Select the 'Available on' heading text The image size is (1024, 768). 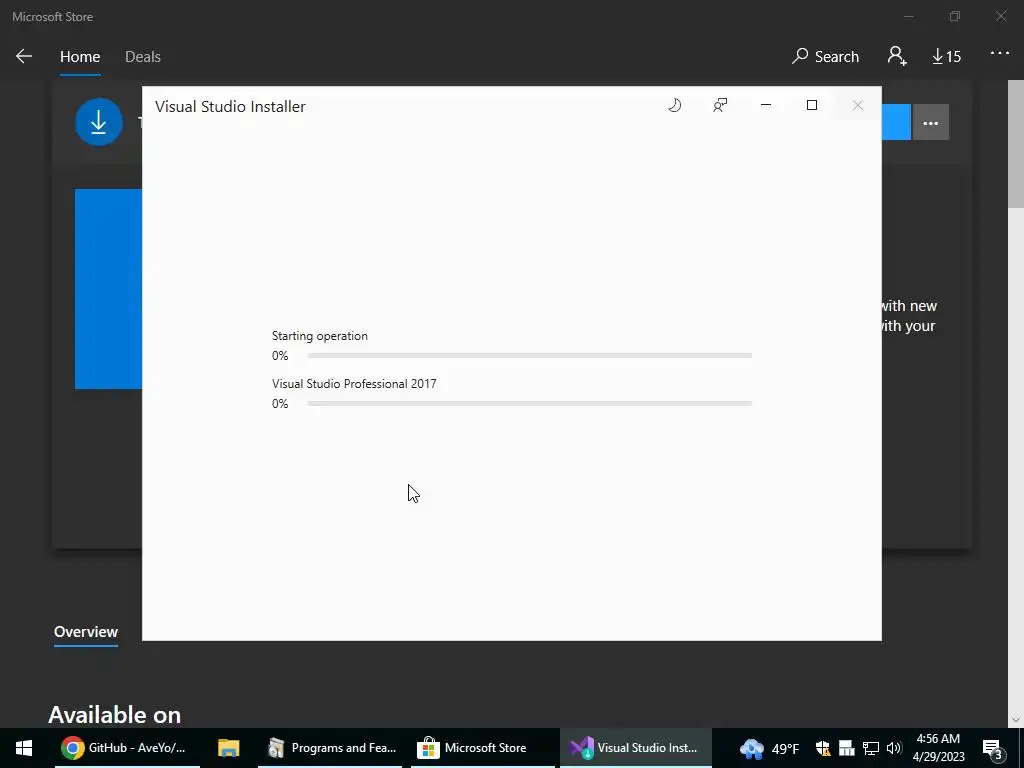coord(114,714)
